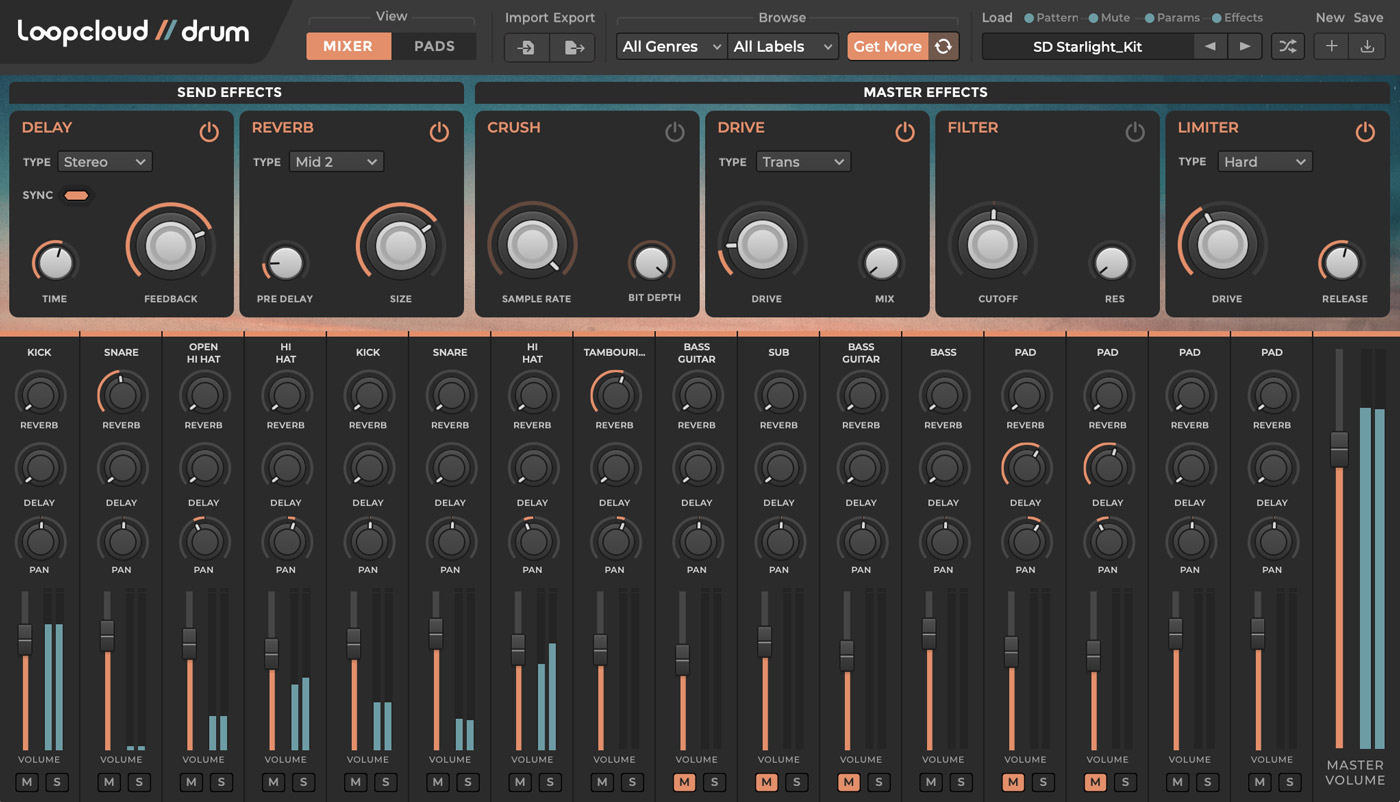Open the All Genres dropdown
The height and width of the screenshot is (802, 1400).
tap(670, 46)
